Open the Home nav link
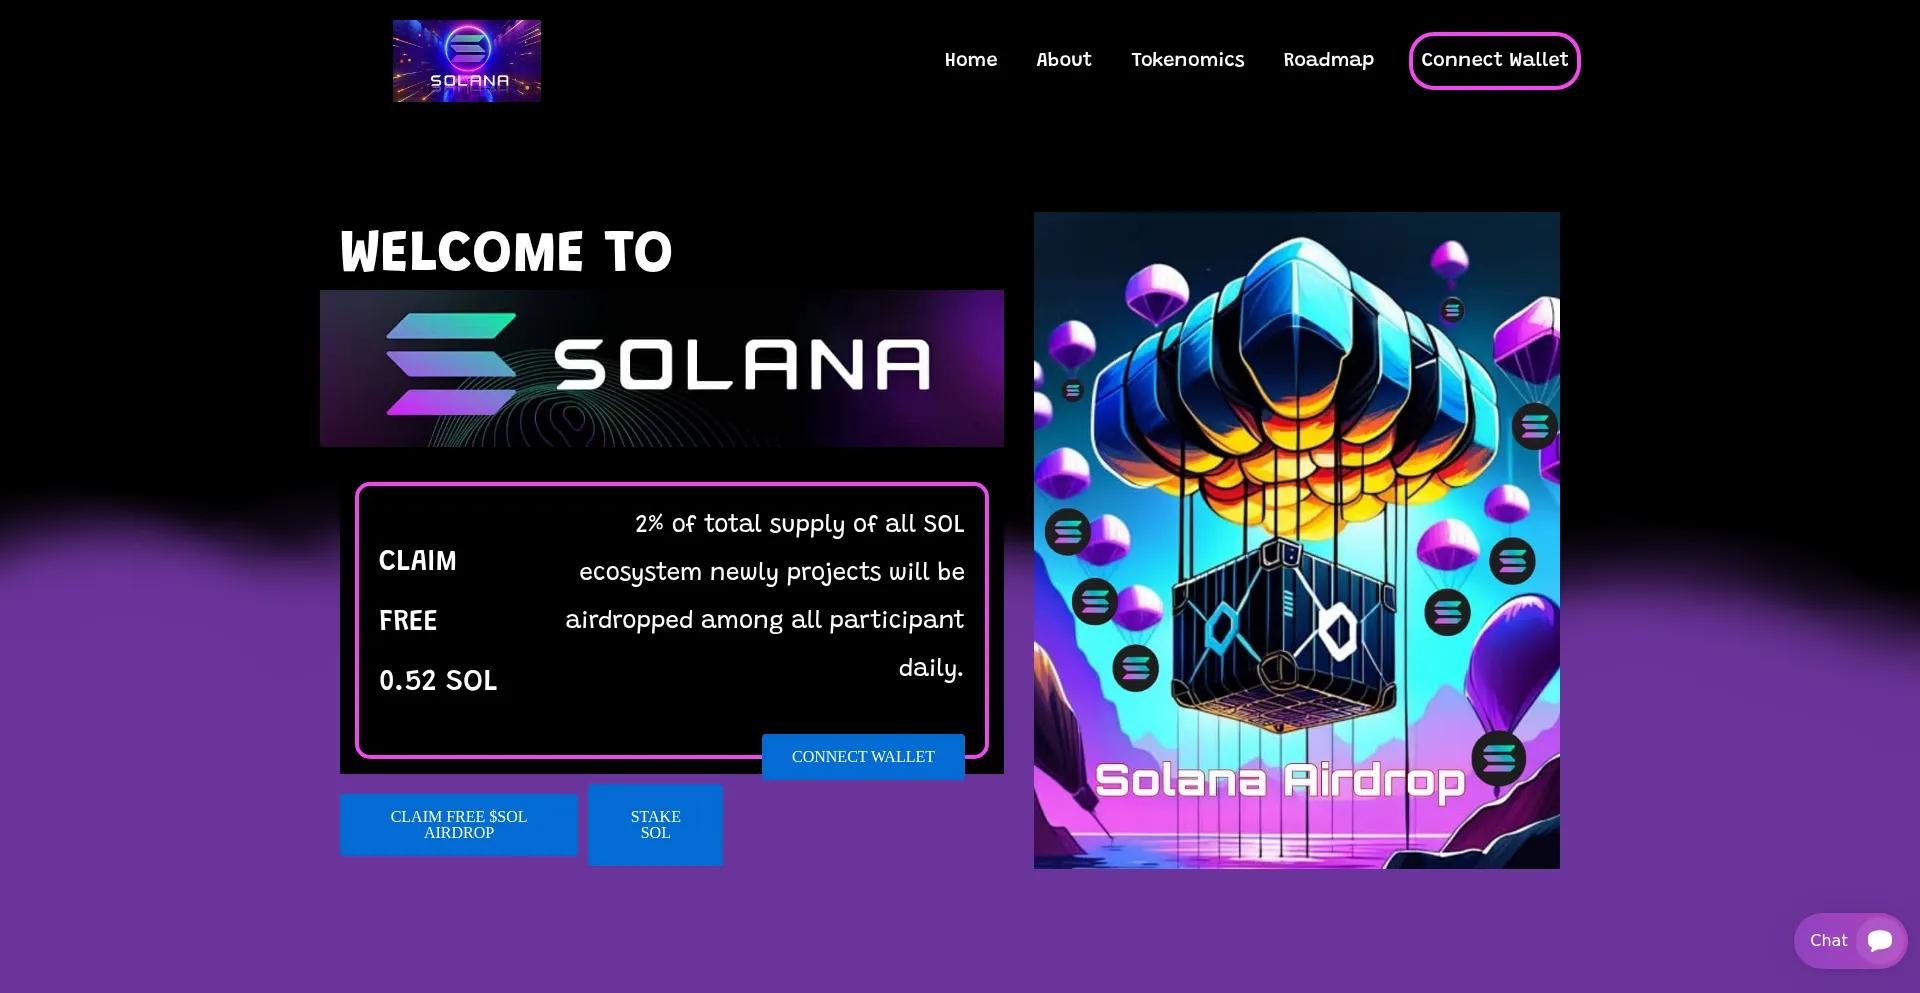Viewport: 1920px width, 993px height. pyautogui.click(x=971, y=60)
